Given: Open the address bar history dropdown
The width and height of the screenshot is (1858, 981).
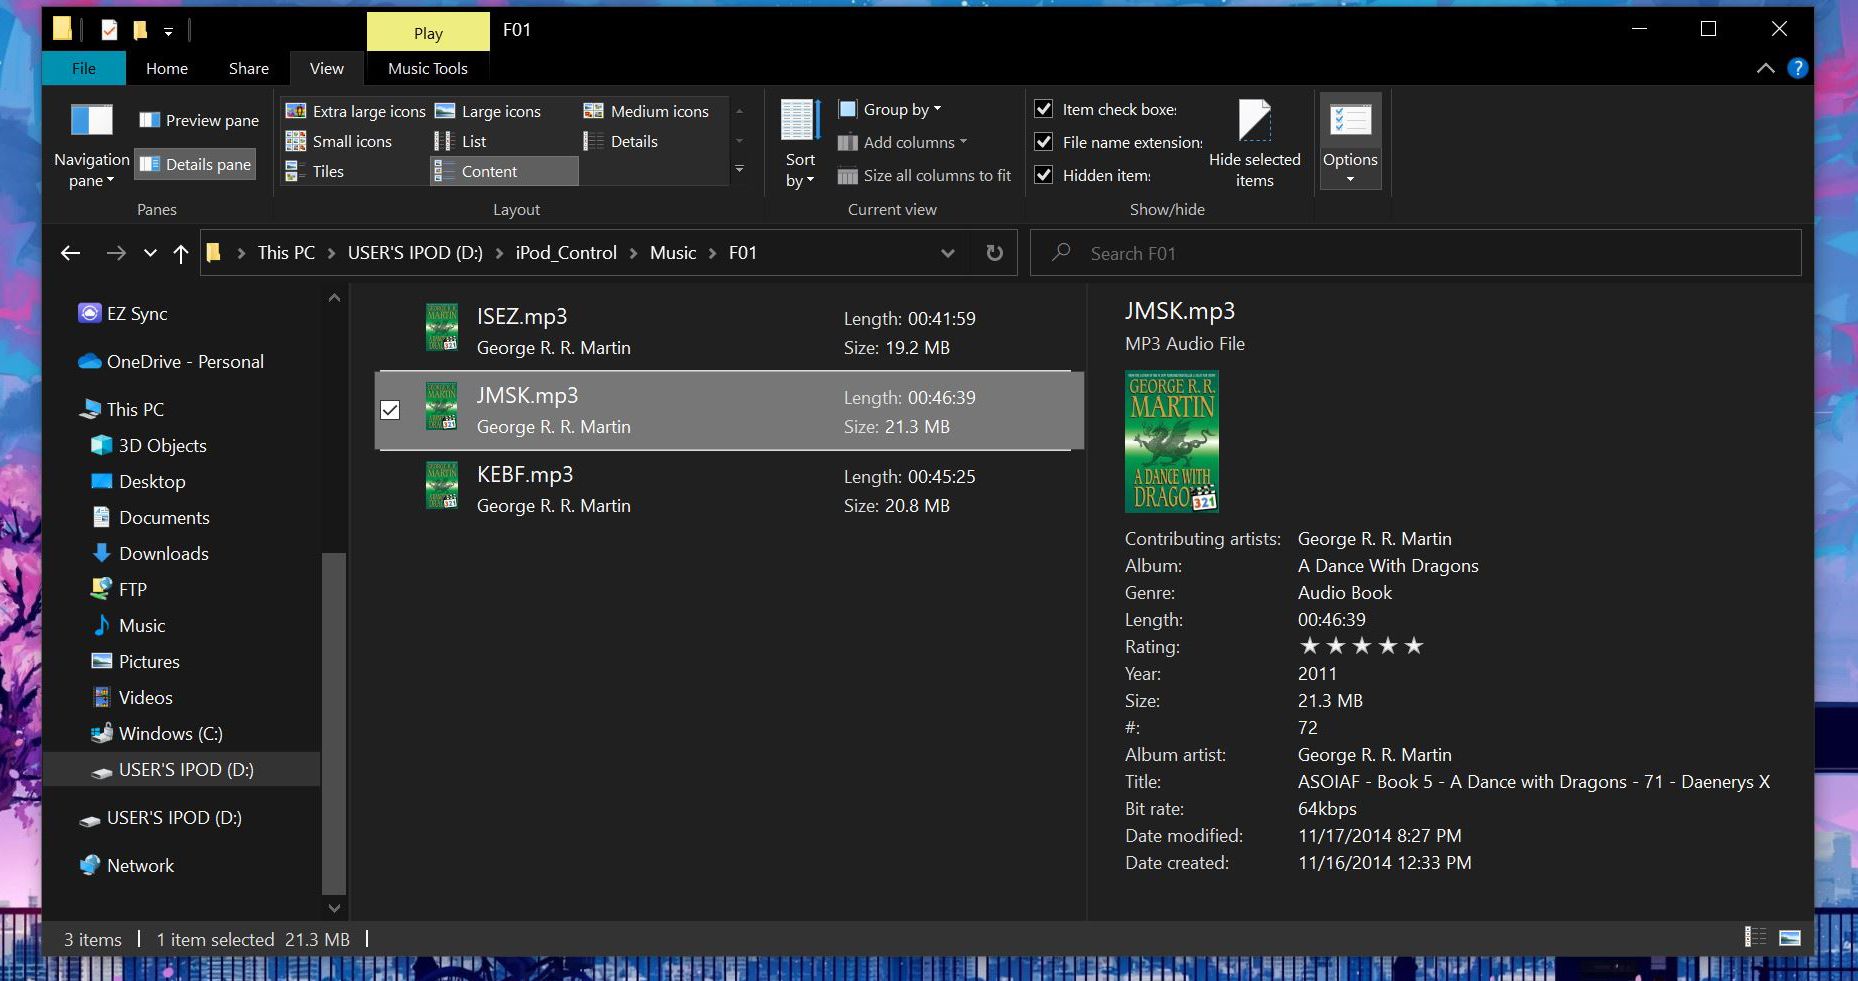Looking at the screenshot, I should tap(947, 254).
